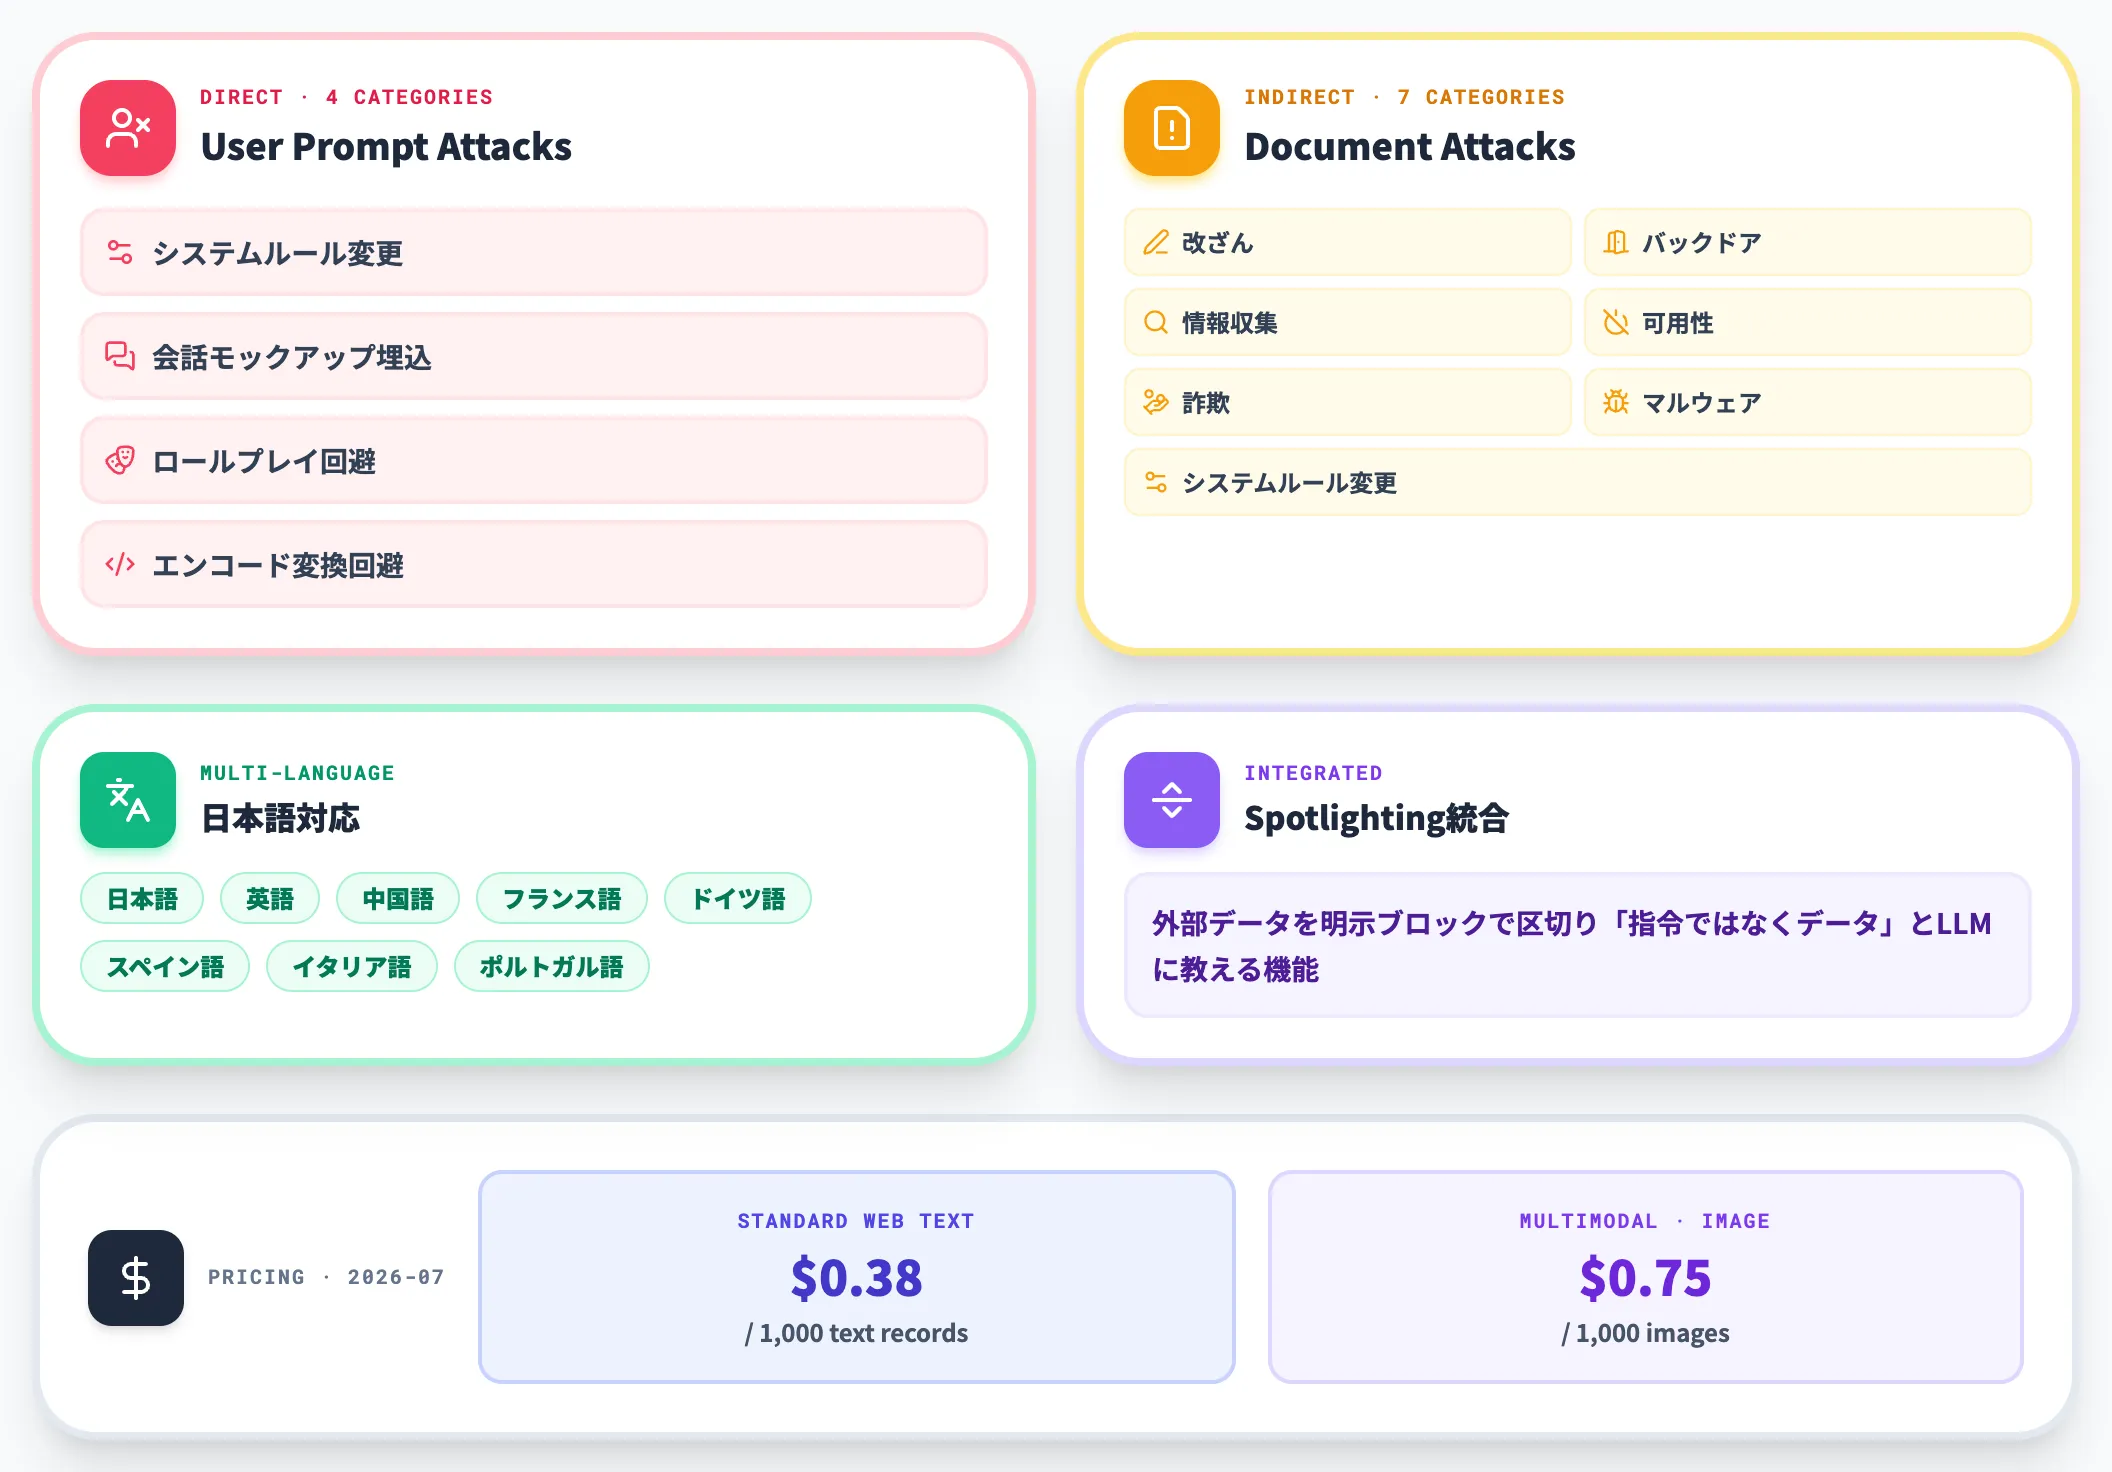The width and height of the screenshot is (2112, 1472).
Task: Click the ドイツ語 language chip
Action: (738, 898)
